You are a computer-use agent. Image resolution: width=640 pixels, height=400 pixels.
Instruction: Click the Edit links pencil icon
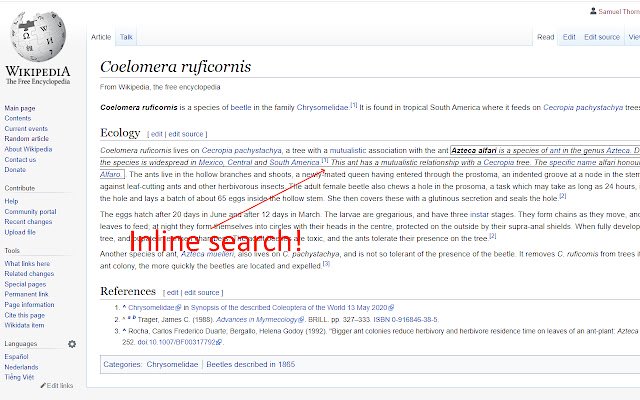coord(43,386)
